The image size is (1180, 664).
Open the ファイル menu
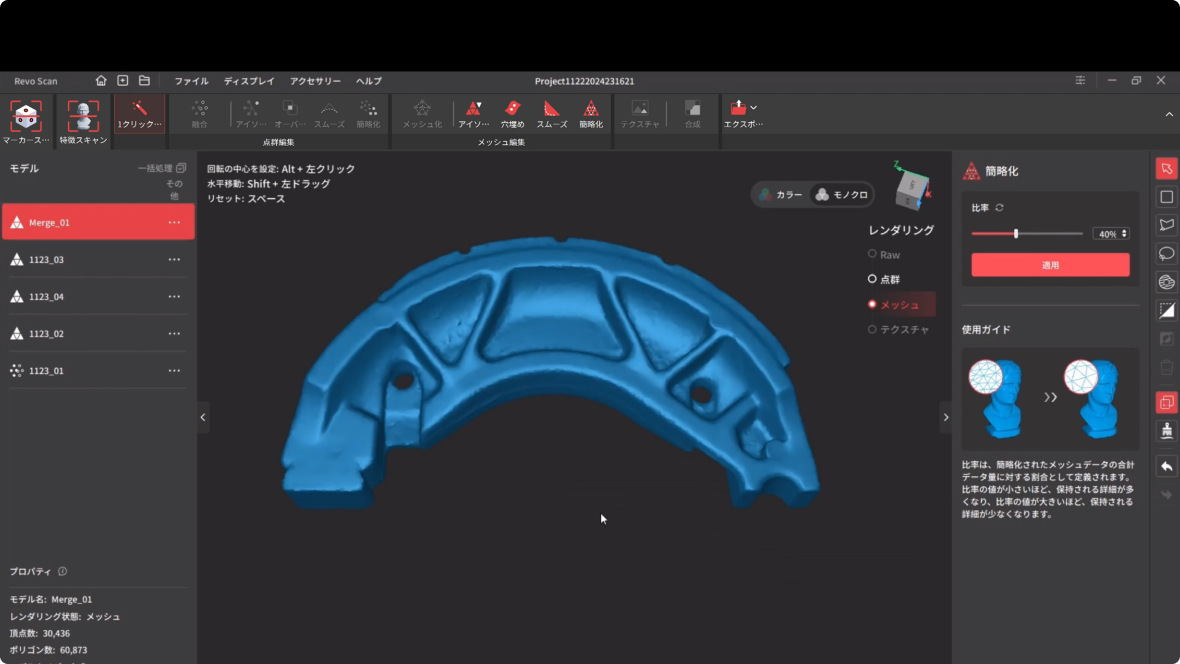click(x=191, y=81)
